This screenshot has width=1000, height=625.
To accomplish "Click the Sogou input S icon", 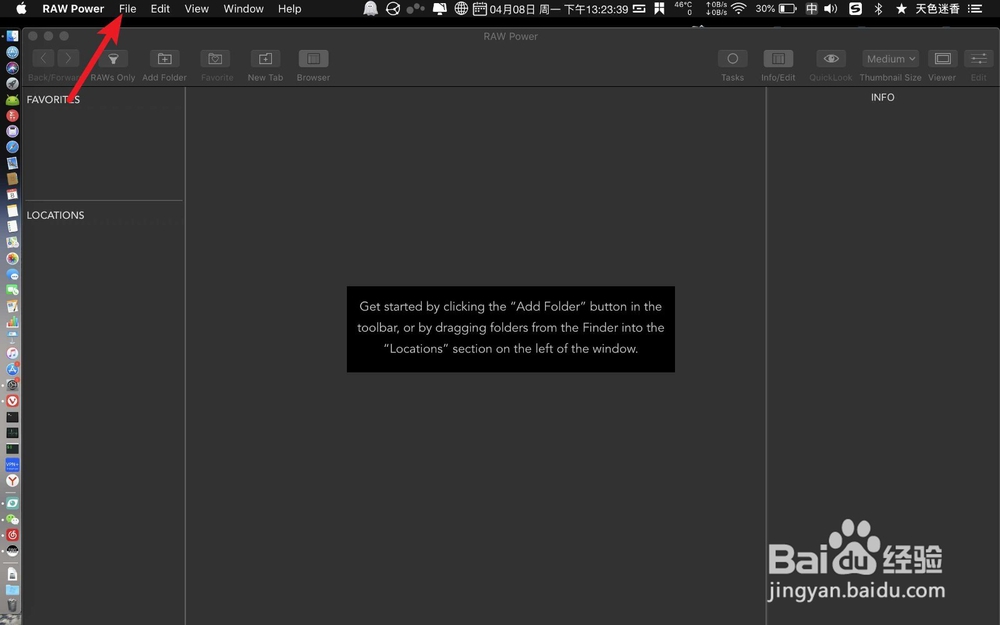I will coord(855,8).
